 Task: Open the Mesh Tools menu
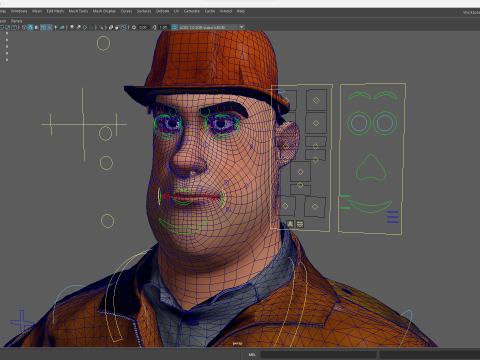(78, 11)
